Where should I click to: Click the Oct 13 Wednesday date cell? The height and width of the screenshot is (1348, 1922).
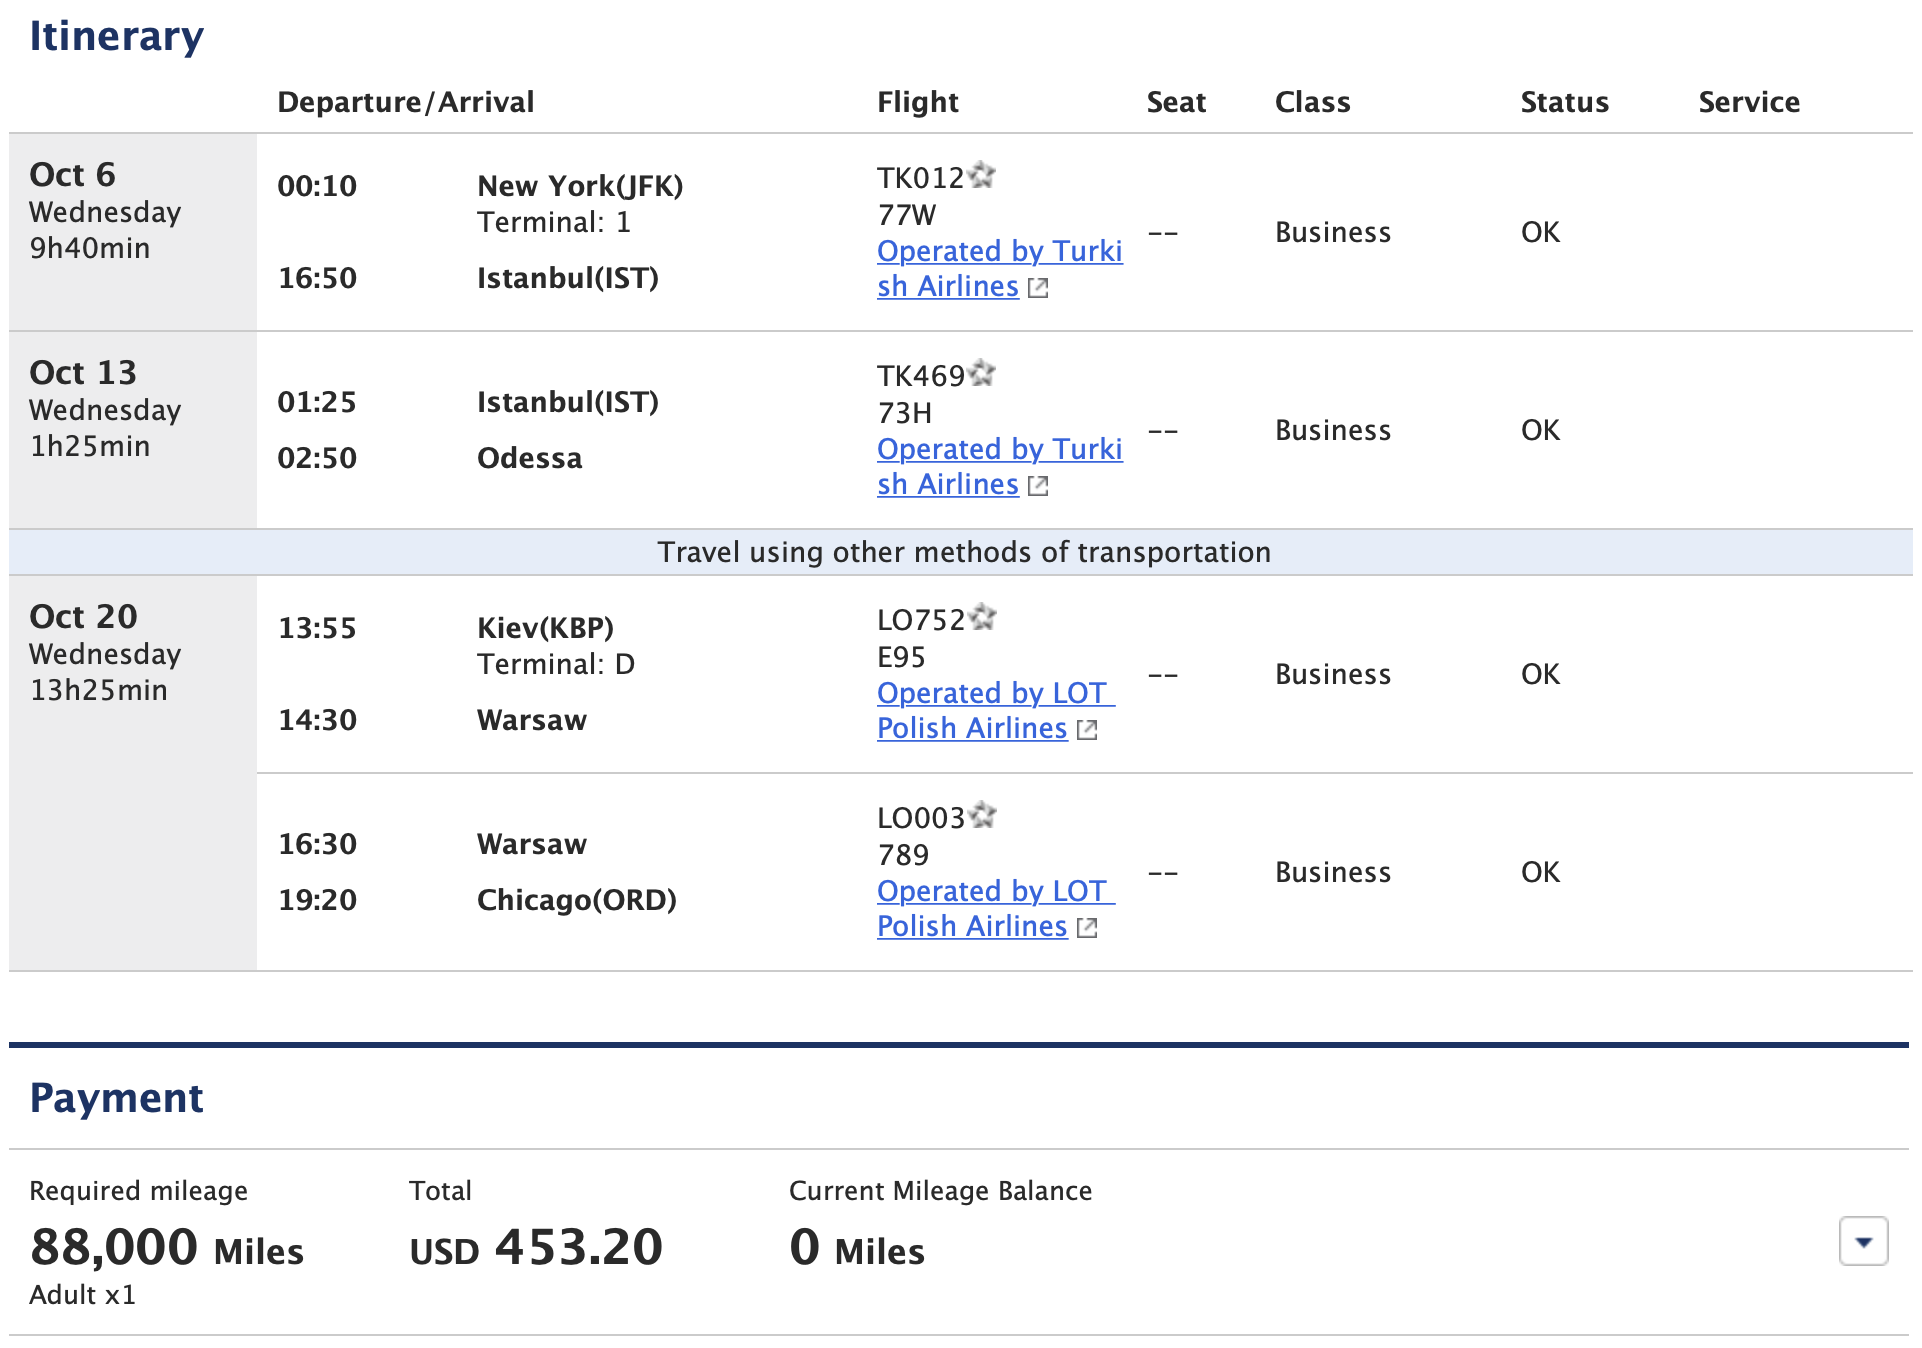point(133,430)
